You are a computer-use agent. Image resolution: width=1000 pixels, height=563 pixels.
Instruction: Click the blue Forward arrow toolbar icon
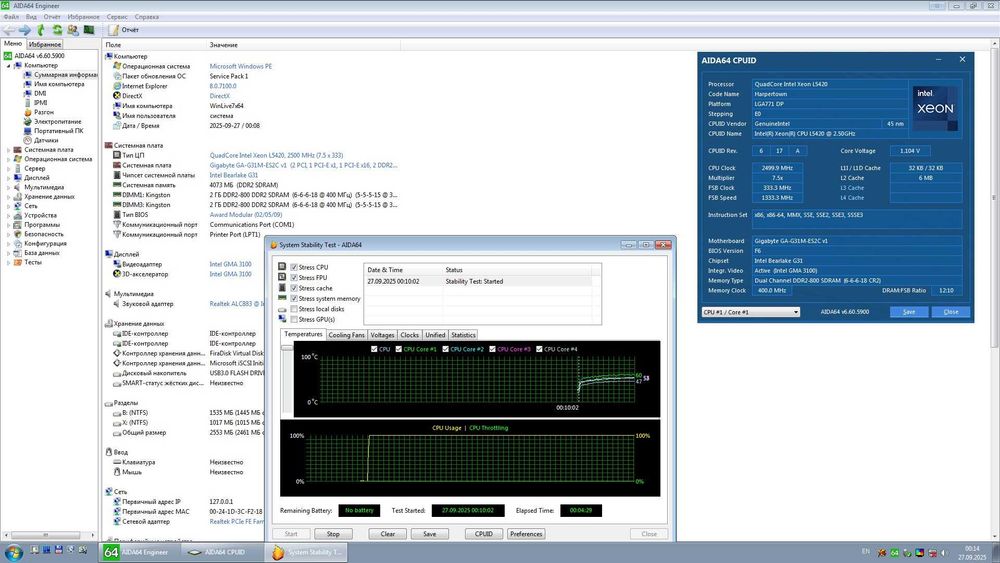pos(24,30)
